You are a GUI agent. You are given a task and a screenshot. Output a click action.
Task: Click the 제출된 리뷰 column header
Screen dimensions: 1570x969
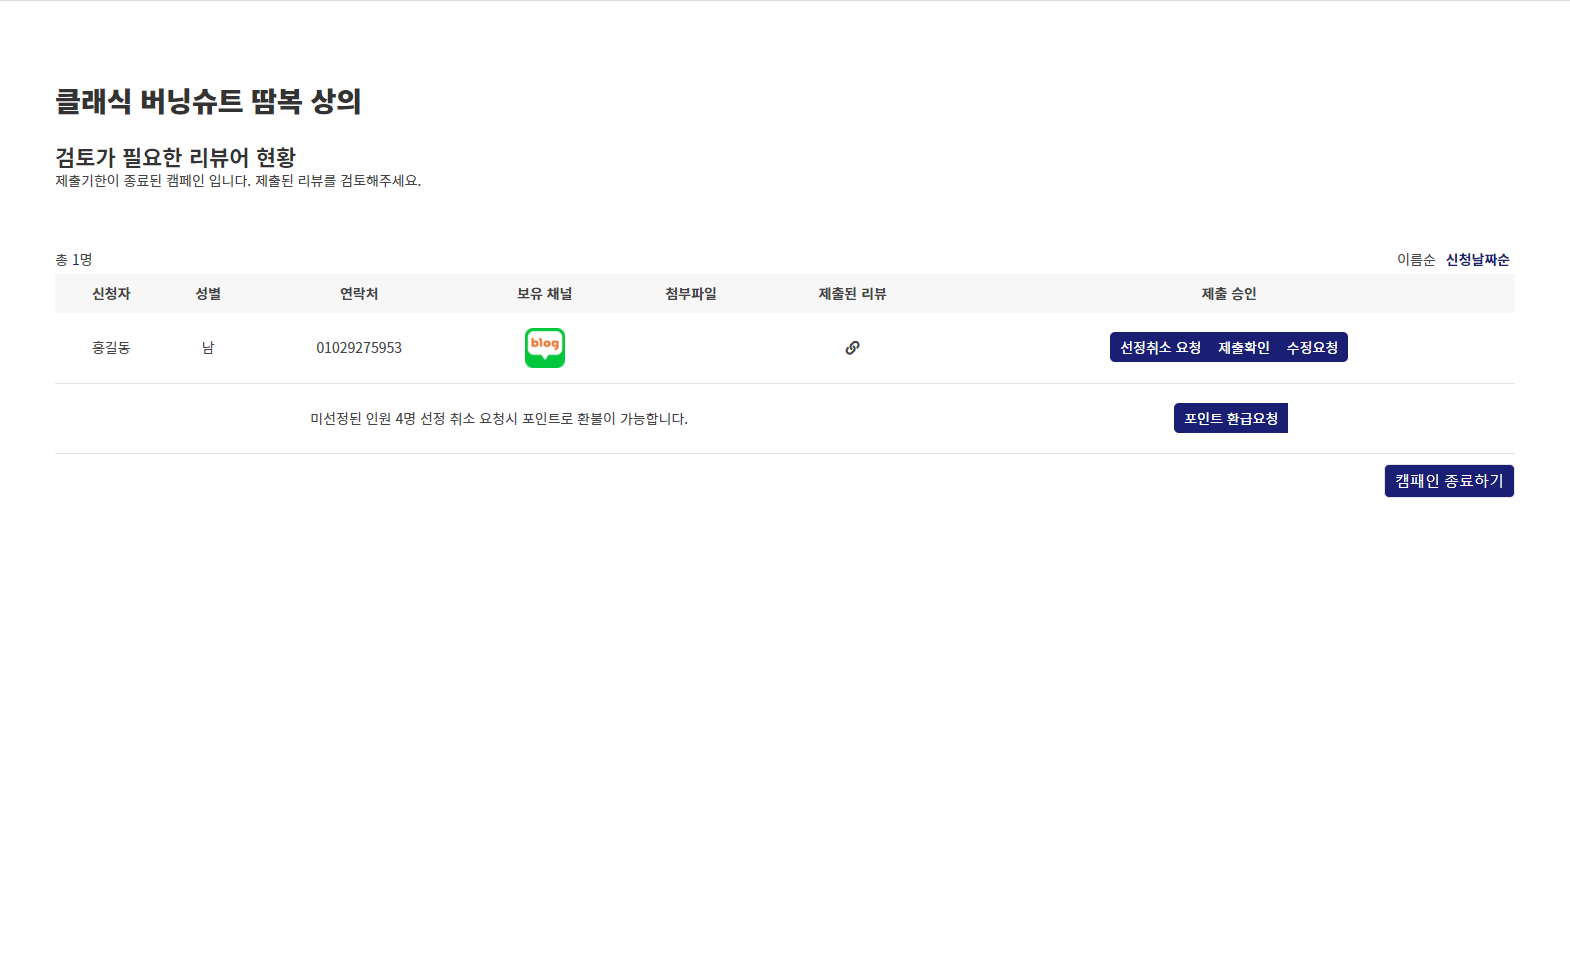point(852,294)
